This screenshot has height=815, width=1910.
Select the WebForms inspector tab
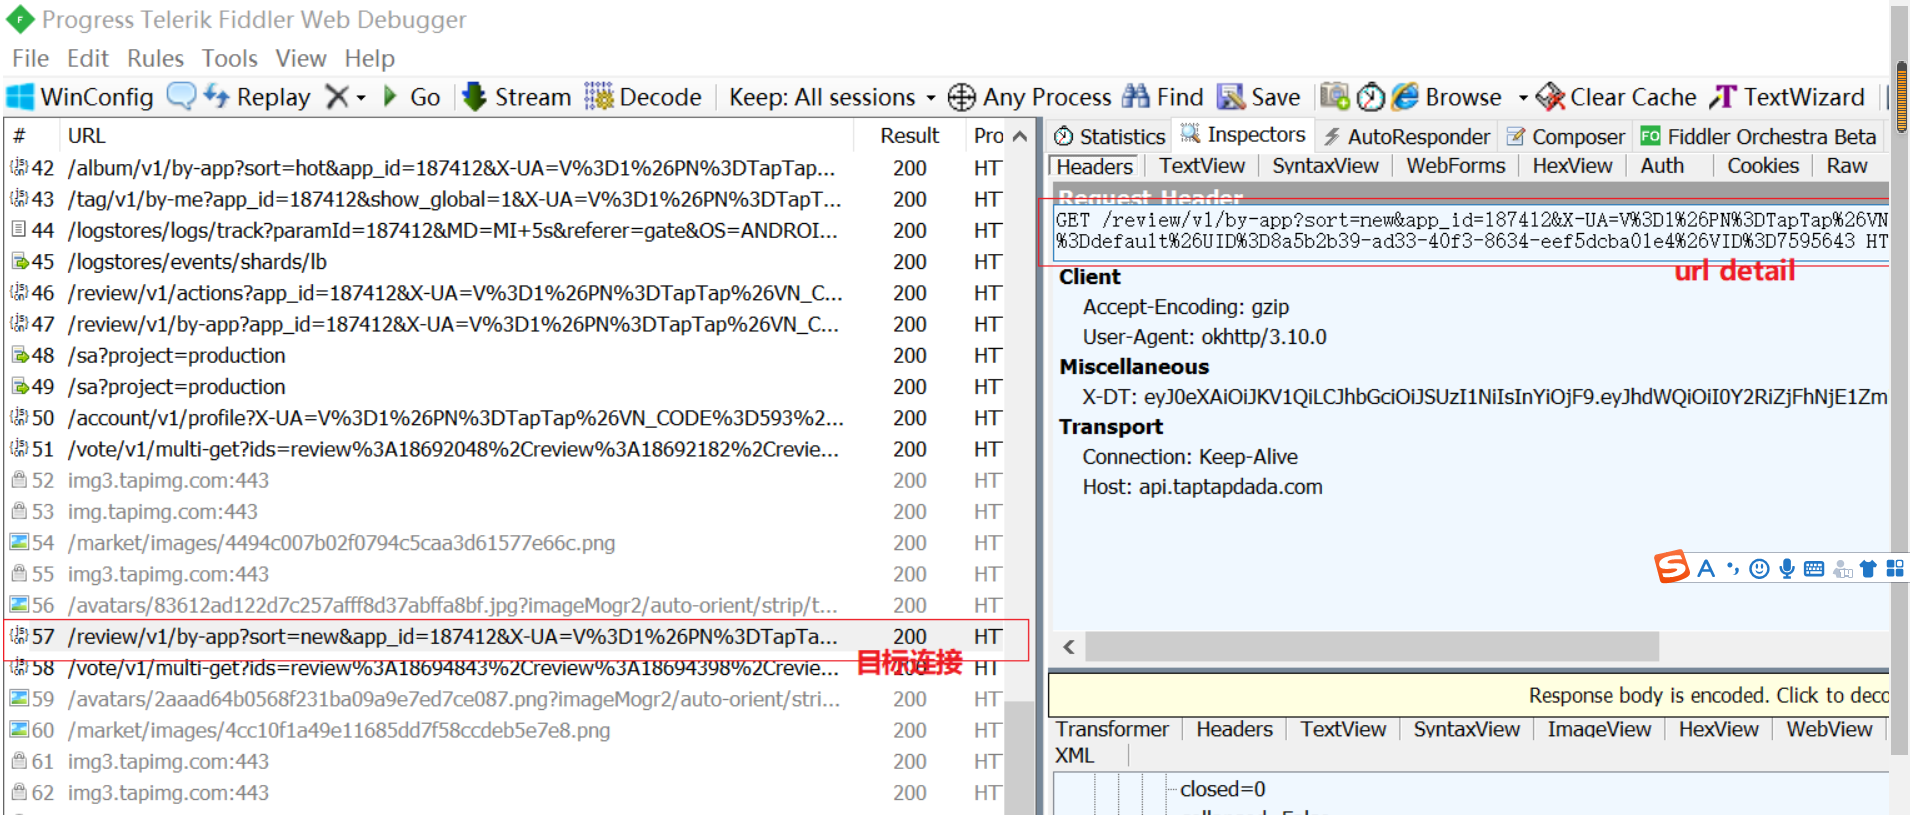(x=1456, y=166)
